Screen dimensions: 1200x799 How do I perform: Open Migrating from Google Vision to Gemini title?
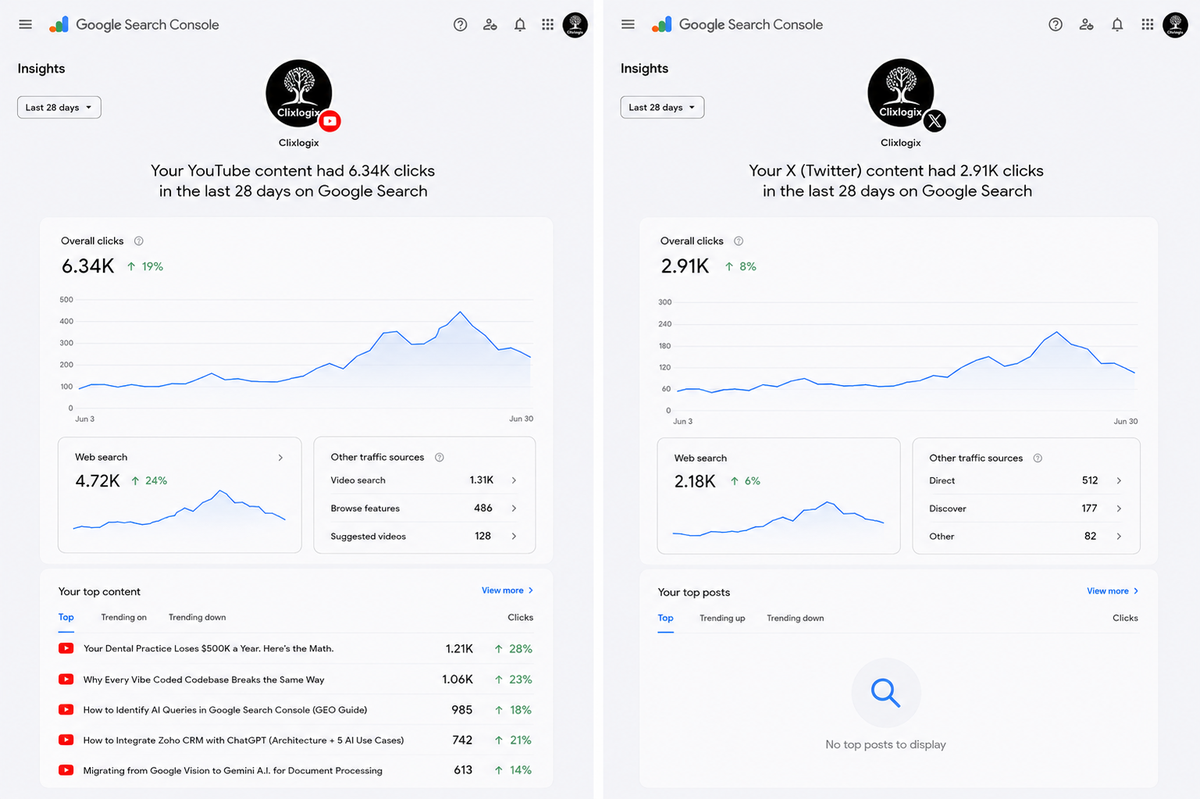233,771
